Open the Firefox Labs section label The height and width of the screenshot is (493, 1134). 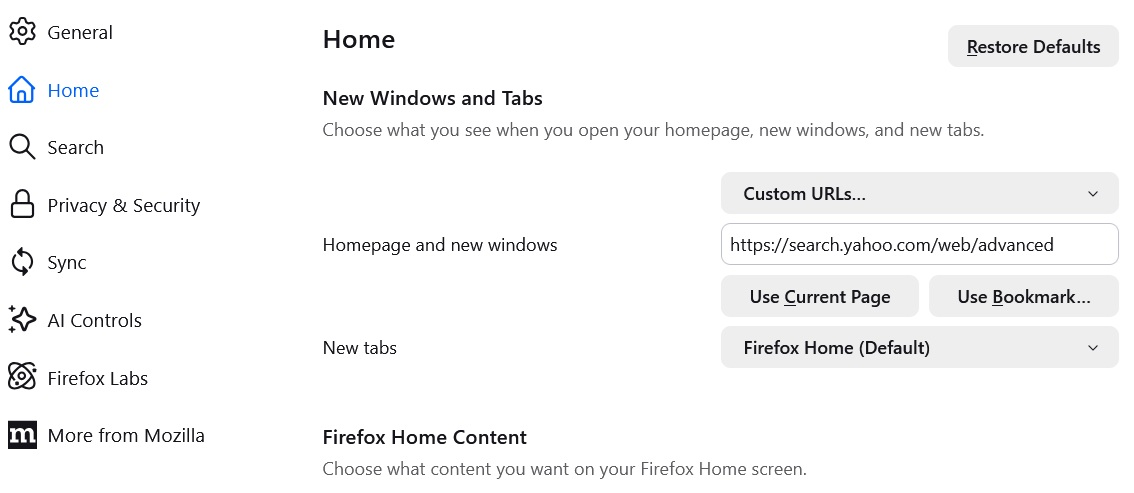click(98, 378)
